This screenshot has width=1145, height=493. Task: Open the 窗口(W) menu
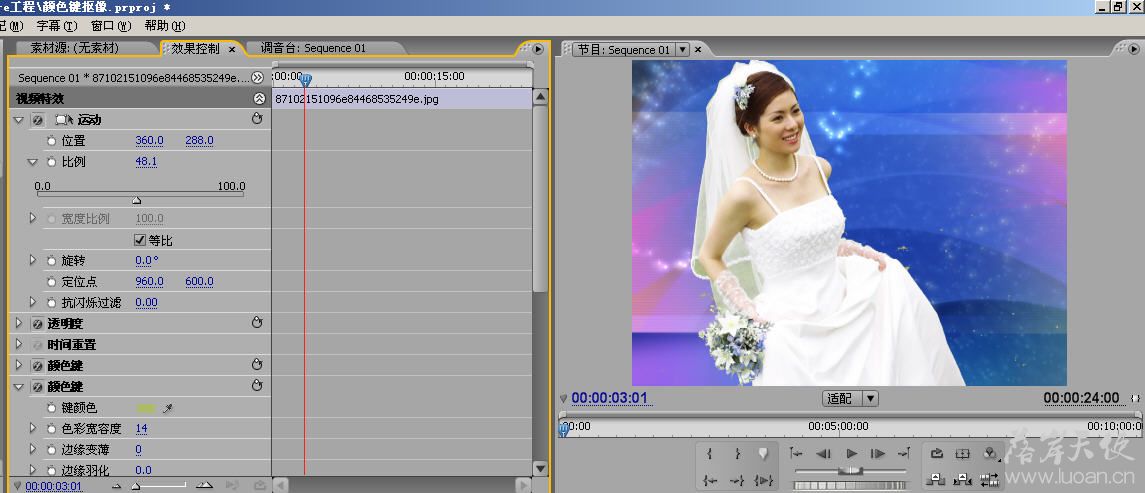click(111, 26)
